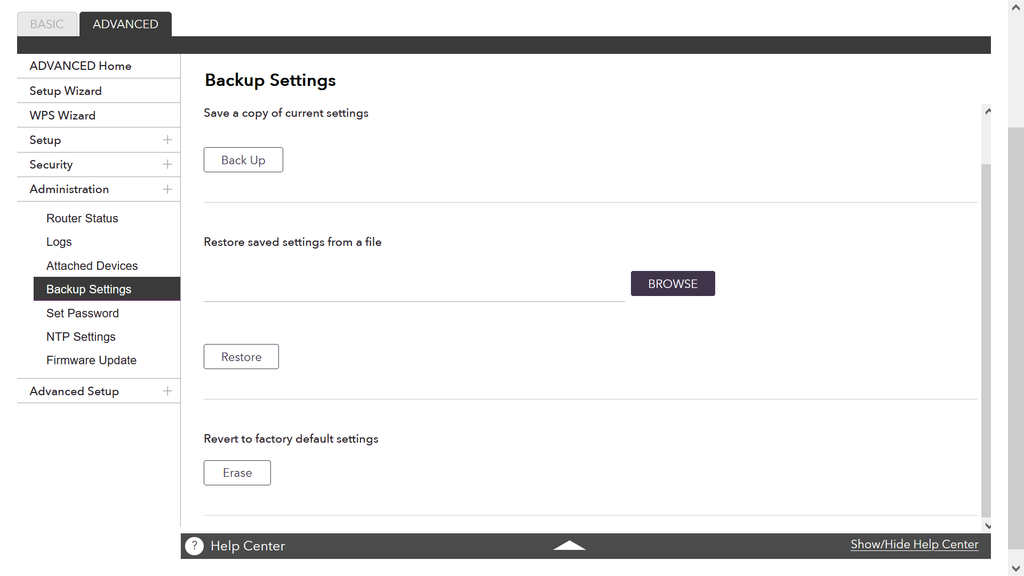Open the Firmware Update page

click(91, 360)
